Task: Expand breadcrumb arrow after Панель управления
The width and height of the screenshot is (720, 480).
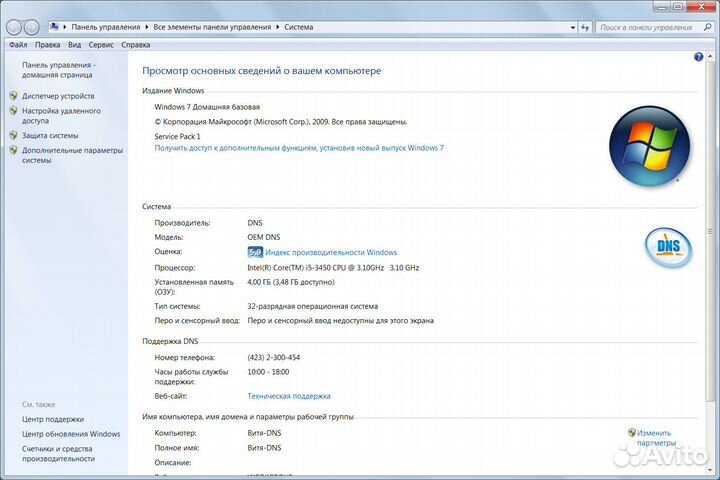Action: (146, 27)
